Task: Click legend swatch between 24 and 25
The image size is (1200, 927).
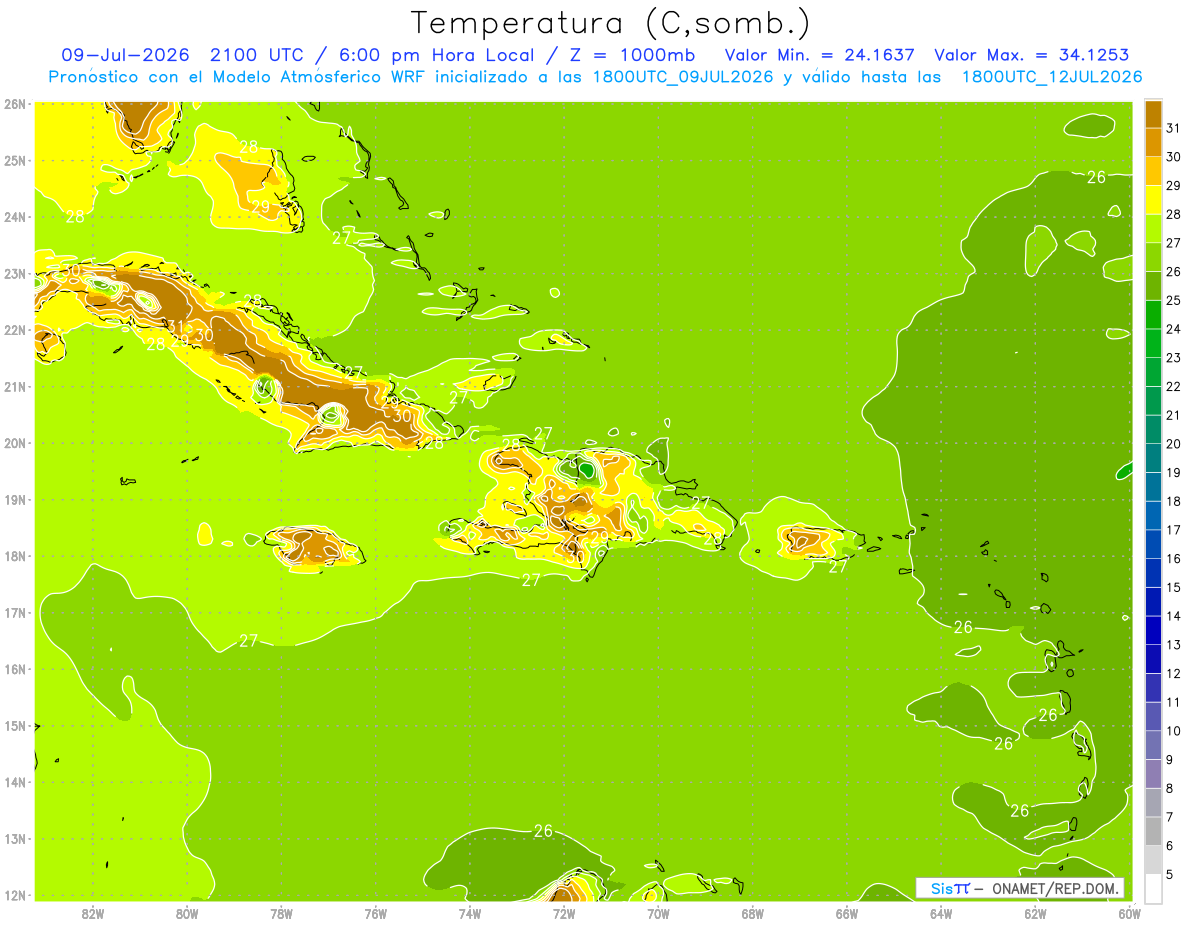Action: click(1153, 315)
